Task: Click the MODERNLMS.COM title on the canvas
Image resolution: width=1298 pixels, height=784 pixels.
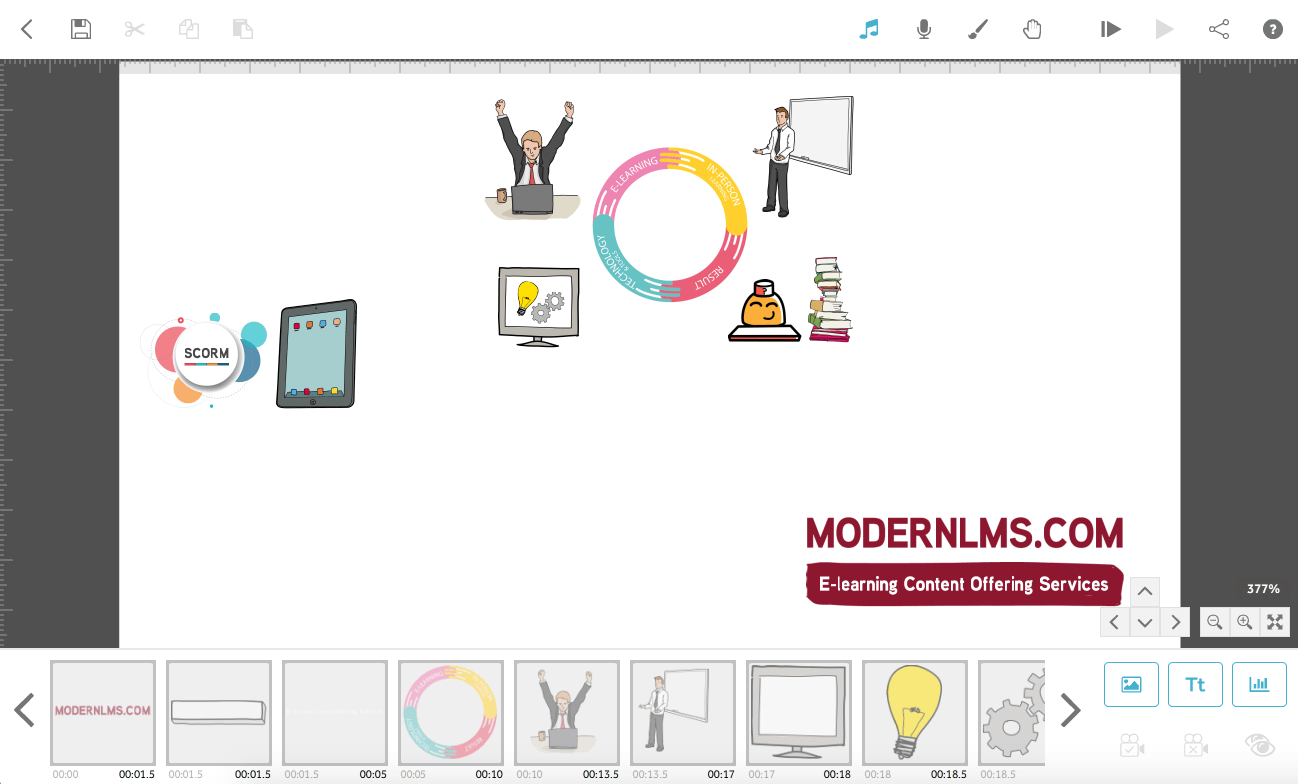Action: (965, 533)
